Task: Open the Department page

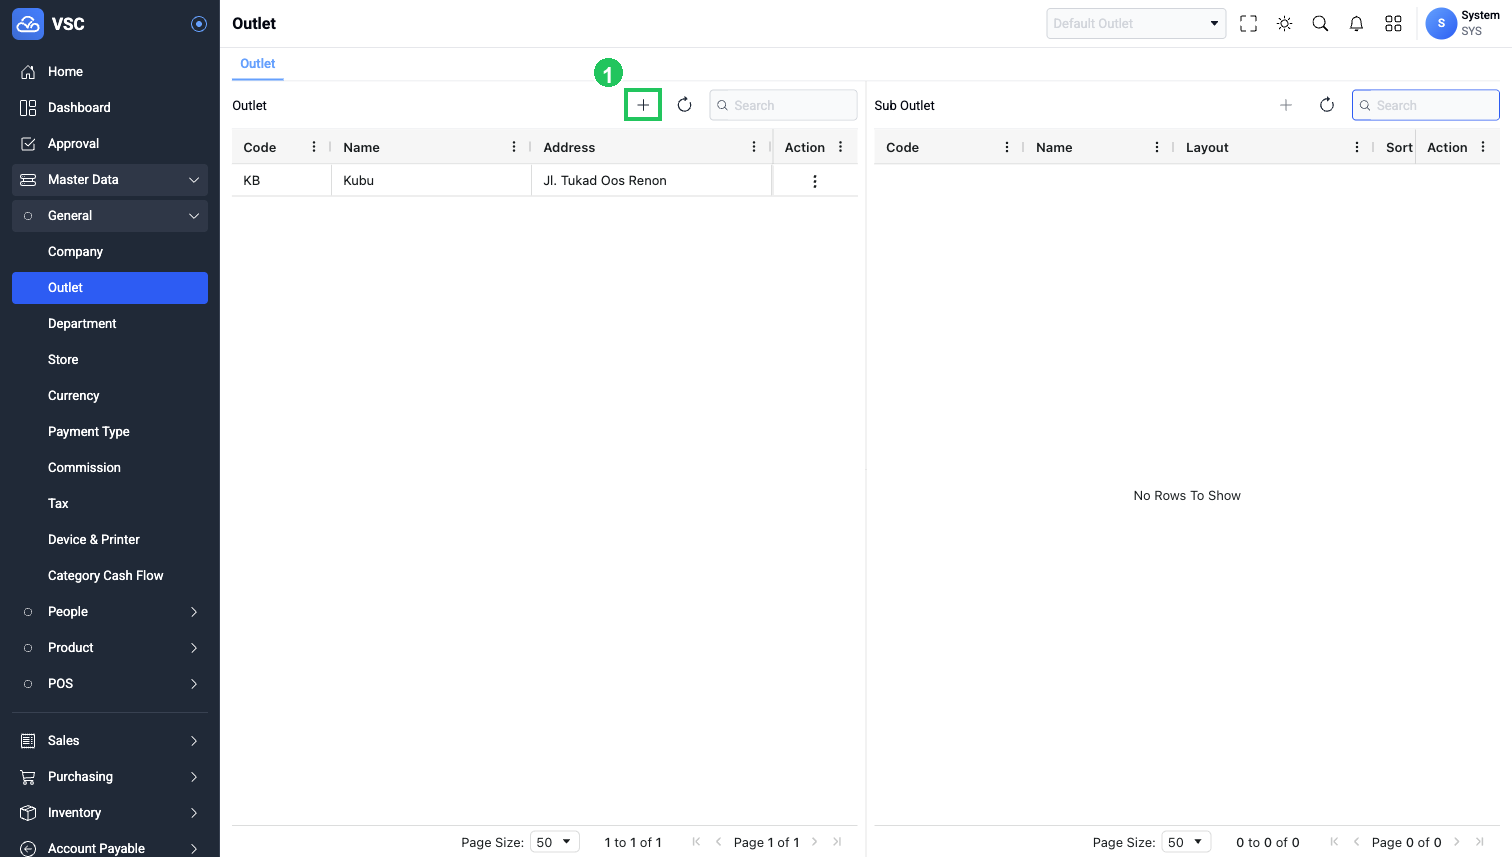Action: click(x=110, y=324)
